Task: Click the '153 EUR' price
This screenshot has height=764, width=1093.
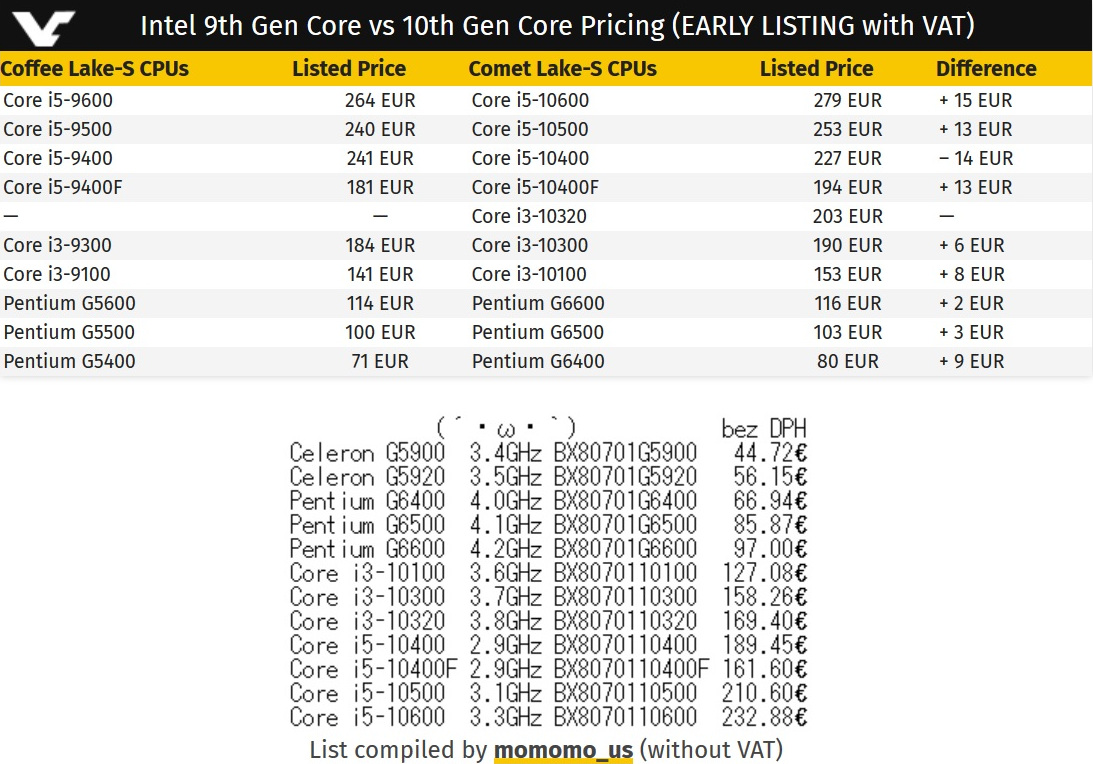Action: (x=848, y=275)
